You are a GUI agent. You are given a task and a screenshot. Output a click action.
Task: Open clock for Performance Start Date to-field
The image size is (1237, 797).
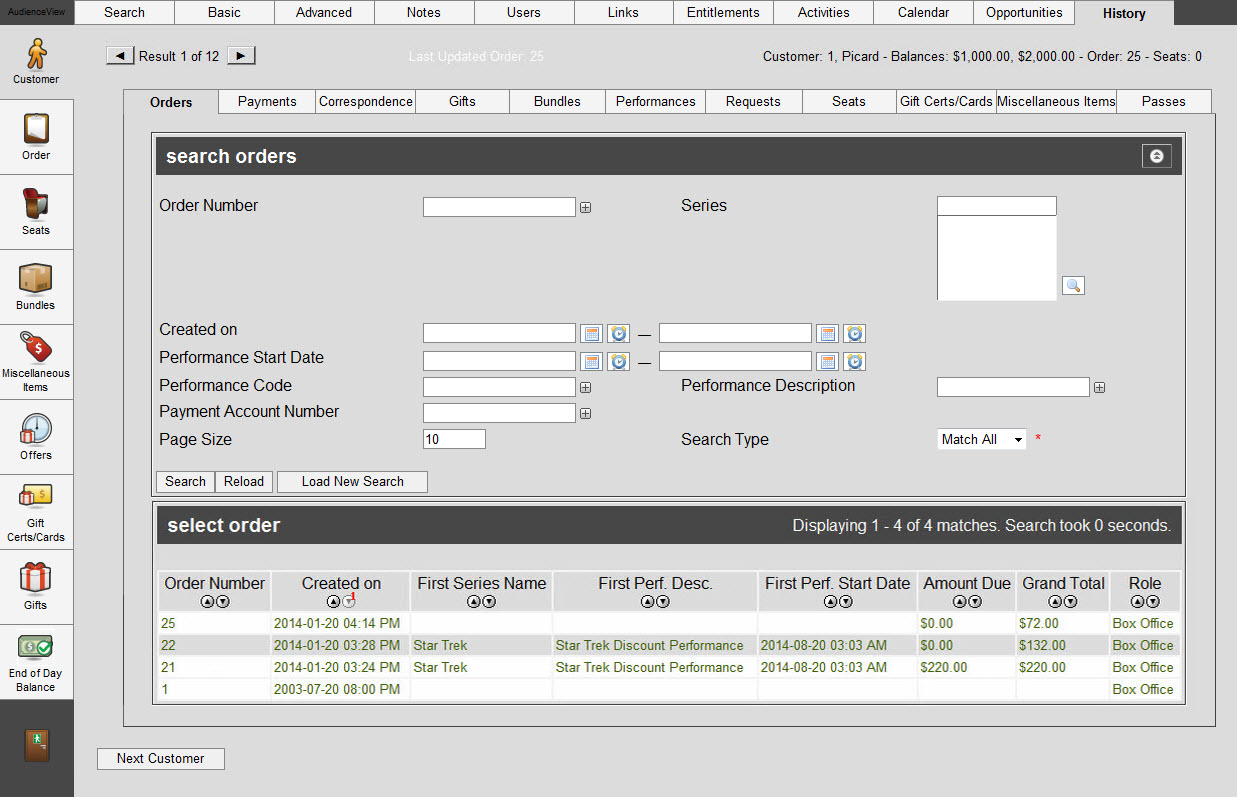tap(854, 362)
